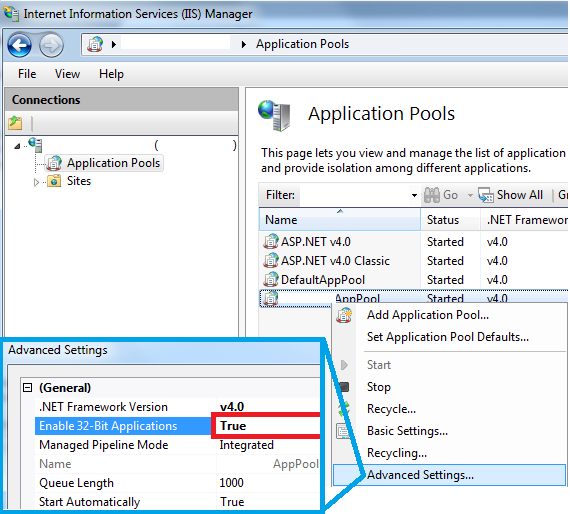
Task: Open the View menu
Action: click(x=67, y=74)
